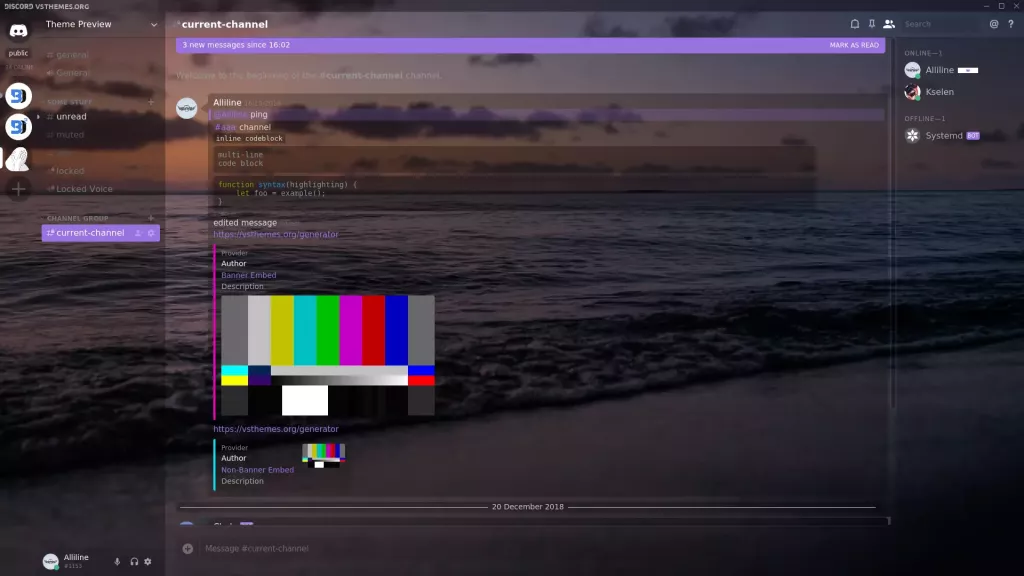The image size is (1024, 576).
Task: Create an invite to current-channel
Action: tap(139, 233)
